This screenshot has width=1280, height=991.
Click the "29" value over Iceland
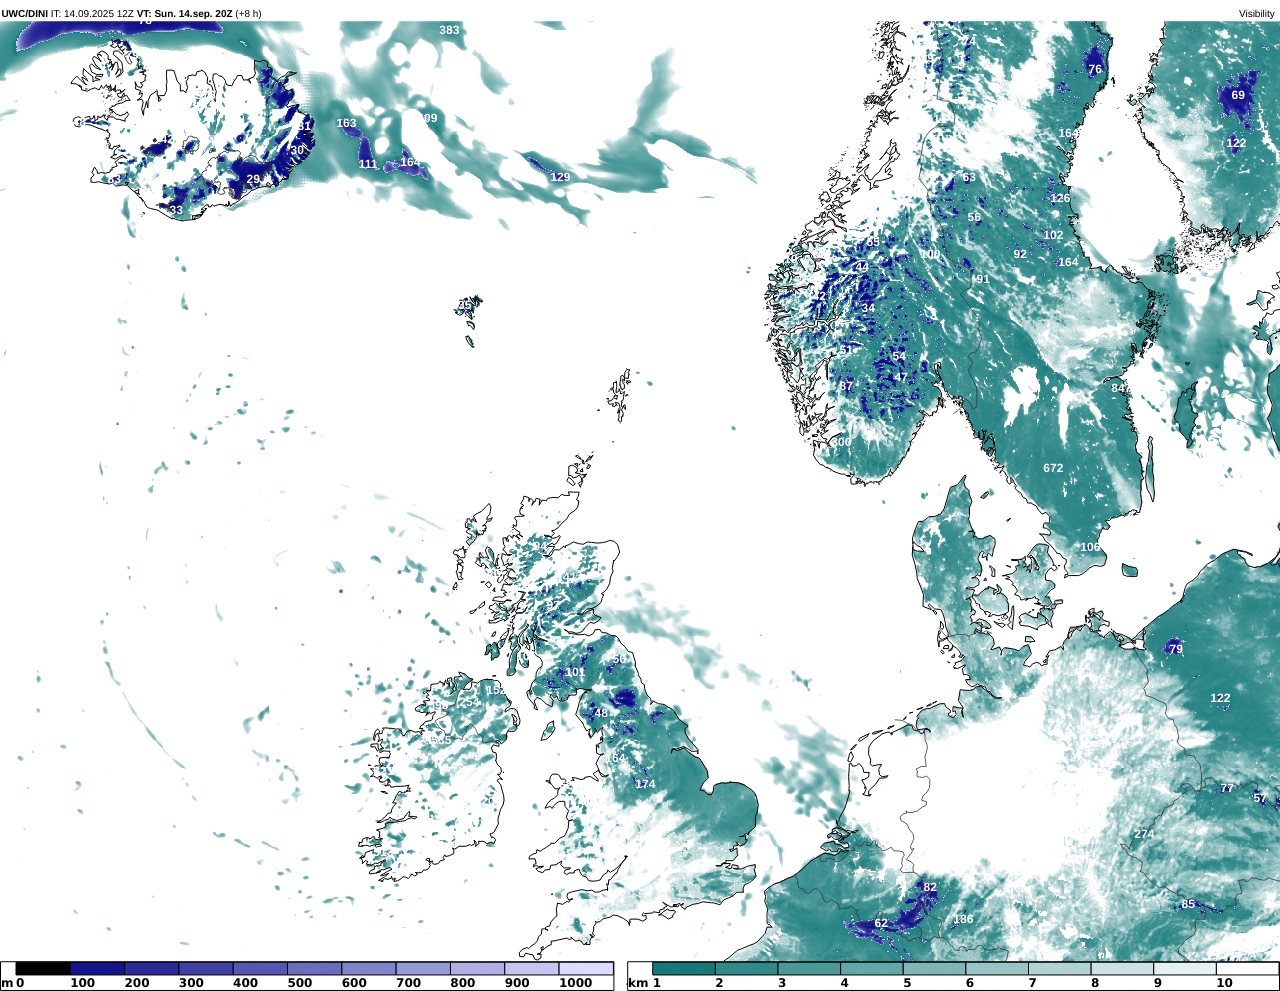(x=253, y=179)
